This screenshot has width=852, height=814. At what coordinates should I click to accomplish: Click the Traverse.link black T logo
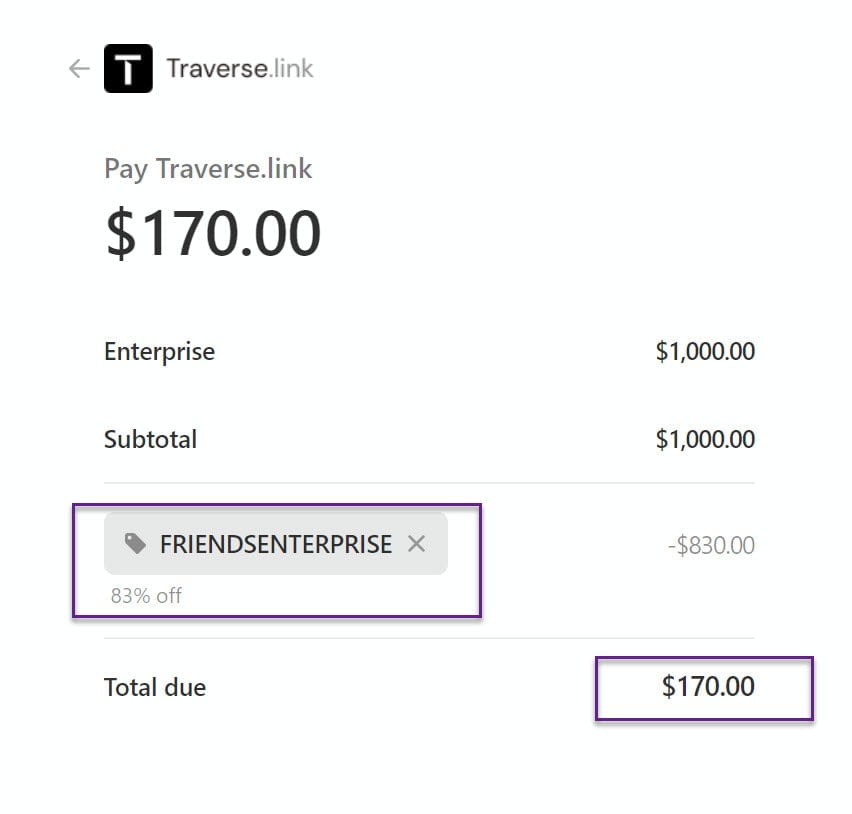pyautogui.click(x=129, y=68)
